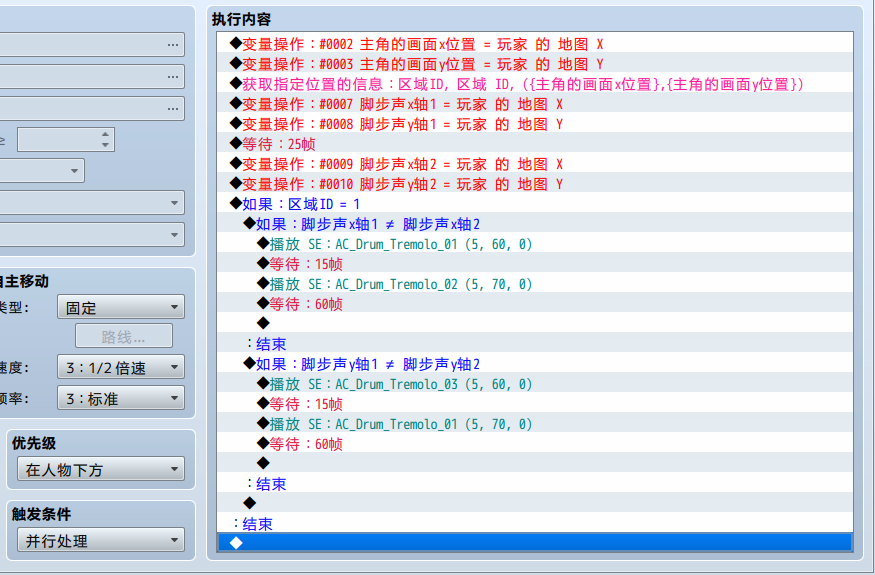Image resolution: width=875 pixels, height=575 pixels.
Task: Select 播放 SE AC_Drum_Tremolo_01 (5, 60, 0) line
Action: [535, 244]
